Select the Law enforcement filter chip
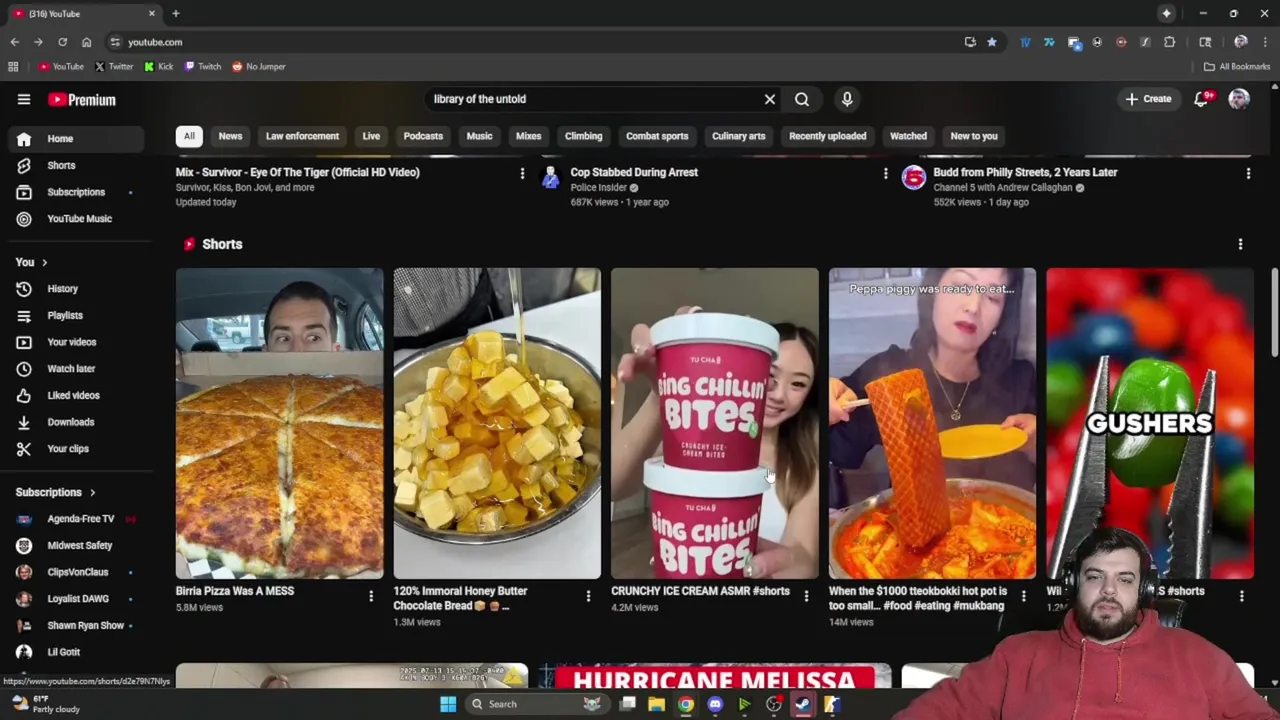The width and height of the screenshot is (1280, 720). pyautogui.click(x=302, y=136)
